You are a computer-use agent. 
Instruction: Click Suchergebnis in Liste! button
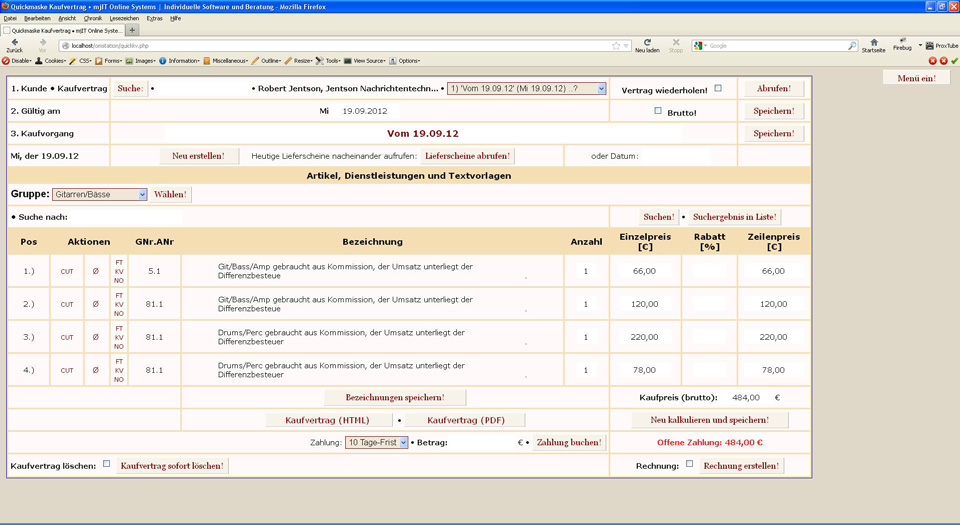click(x=734, y=217)
